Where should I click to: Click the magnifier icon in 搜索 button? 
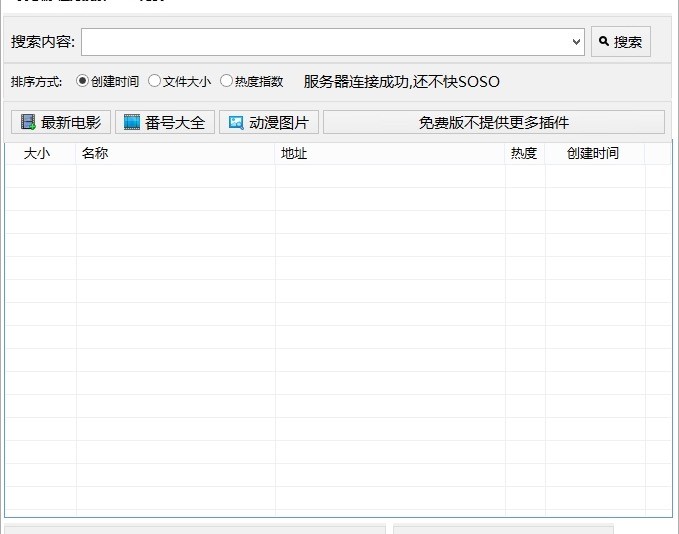click(604, 41)
